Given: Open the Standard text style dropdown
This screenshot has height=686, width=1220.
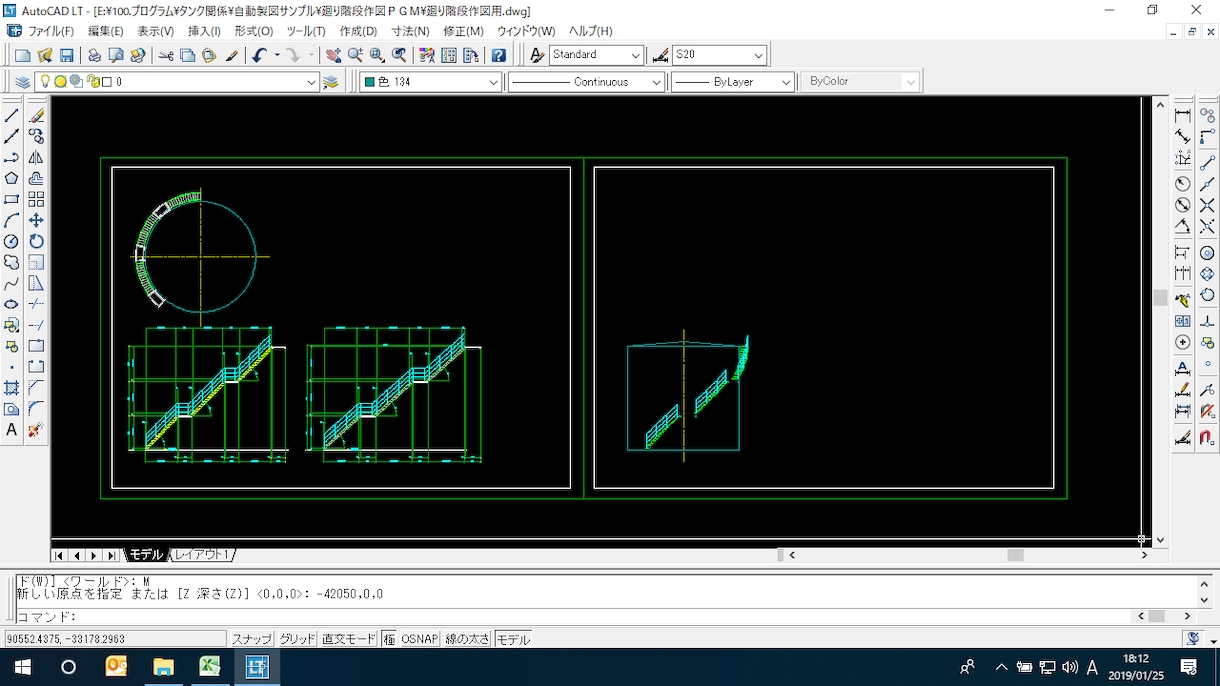Looking at the screenshot, I should click(596, 55).
